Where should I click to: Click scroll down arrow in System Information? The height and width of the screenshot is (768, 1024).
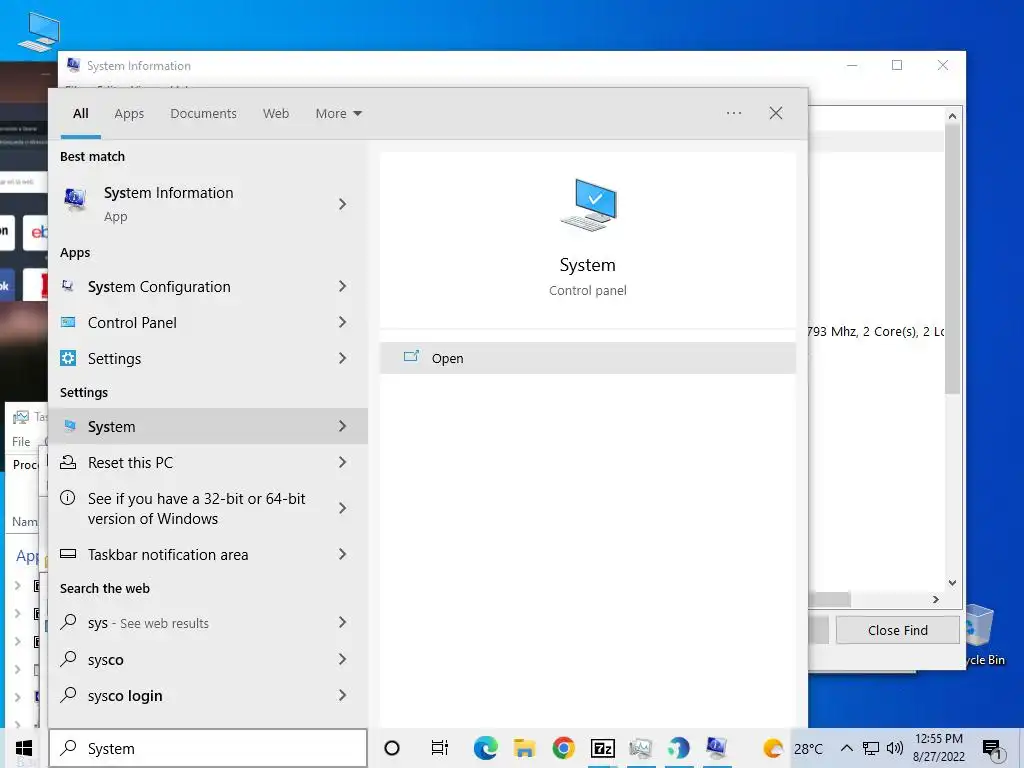(952, 583)
